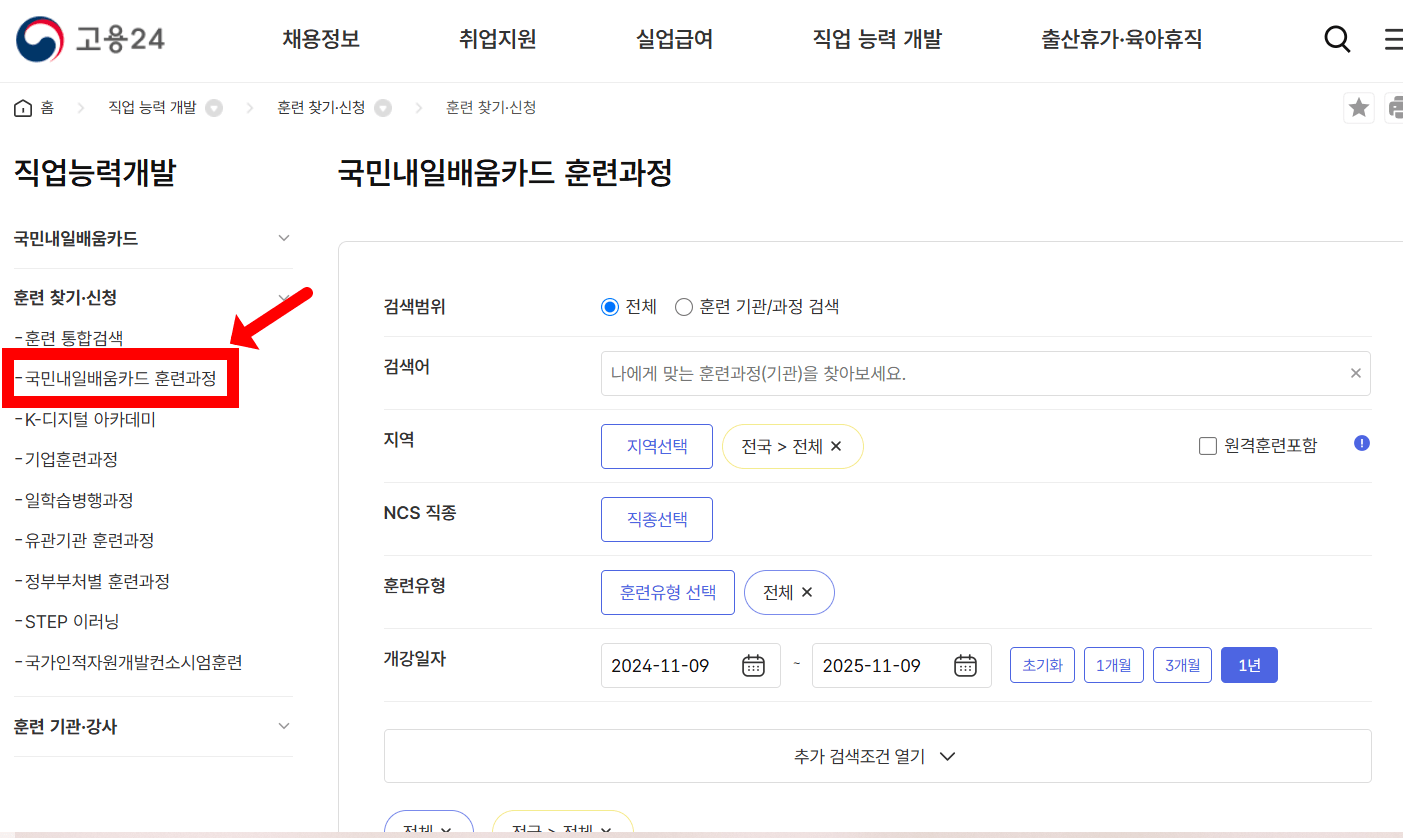
Task: Click the 검색어 keyword input field
Action: 985,373
